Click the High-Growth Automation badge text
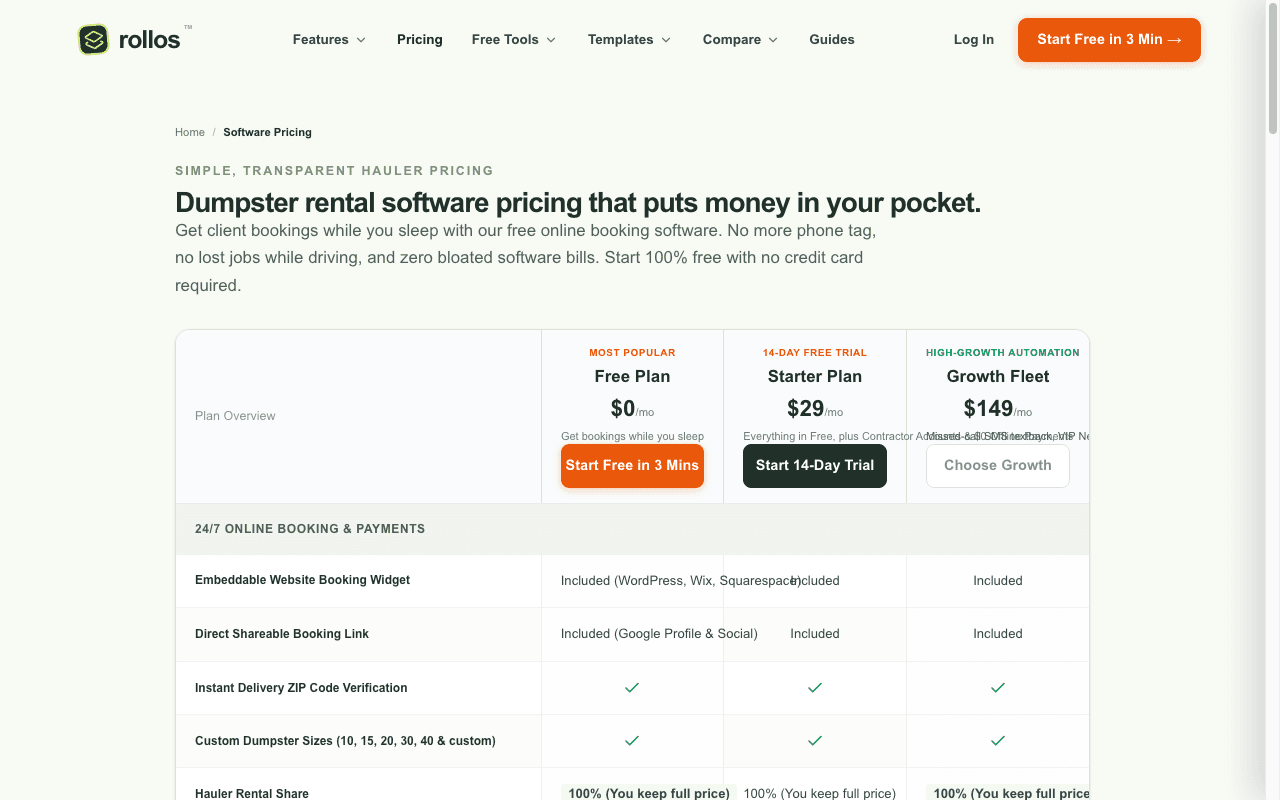Image resolution: width=1280 pixels, height=800 pixels. 1003,353
